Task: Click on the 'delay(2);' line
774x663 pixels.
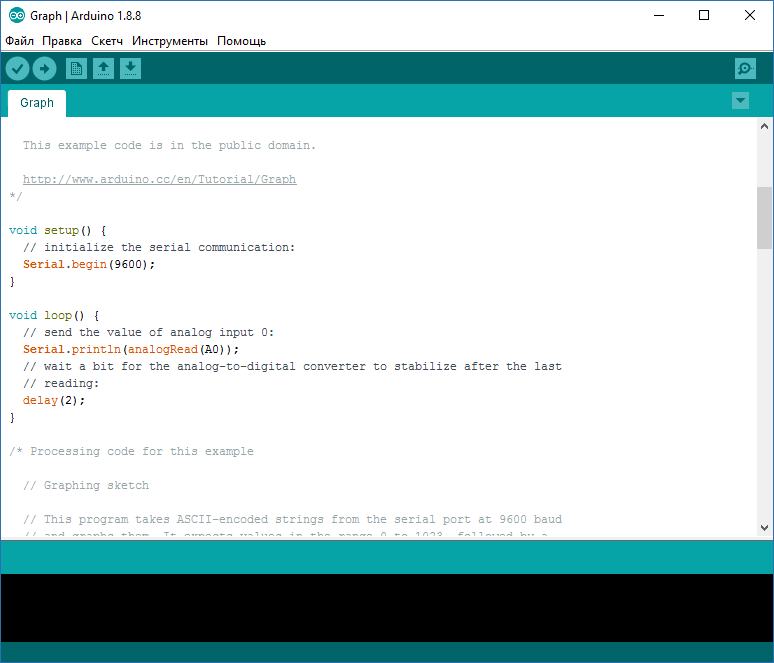Action: click(54, 400)
